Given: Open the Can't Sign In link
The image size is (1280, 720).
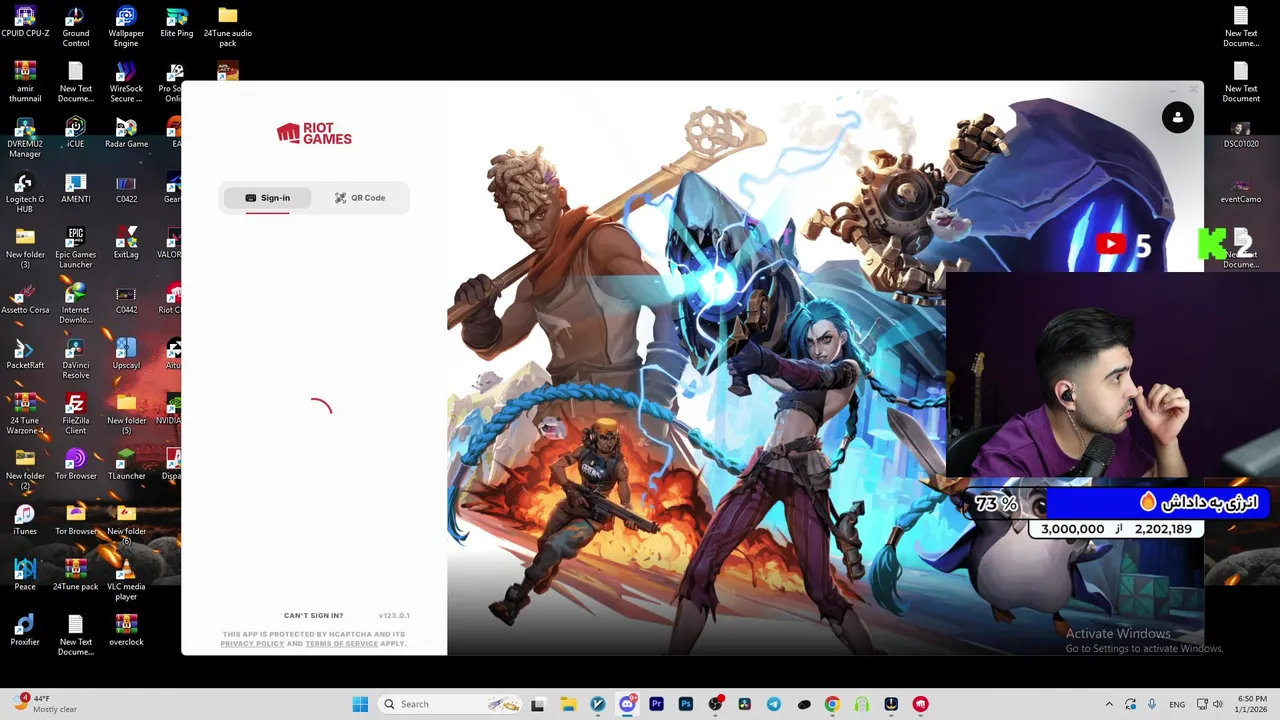Looking at the screenshot, I should pos(313,616).
